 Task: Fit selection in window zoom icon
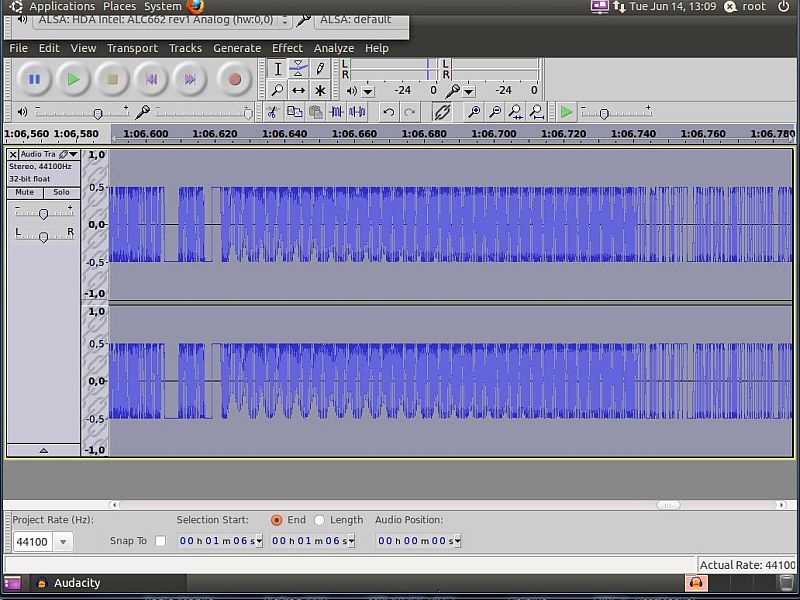click(x=516, y=112)
